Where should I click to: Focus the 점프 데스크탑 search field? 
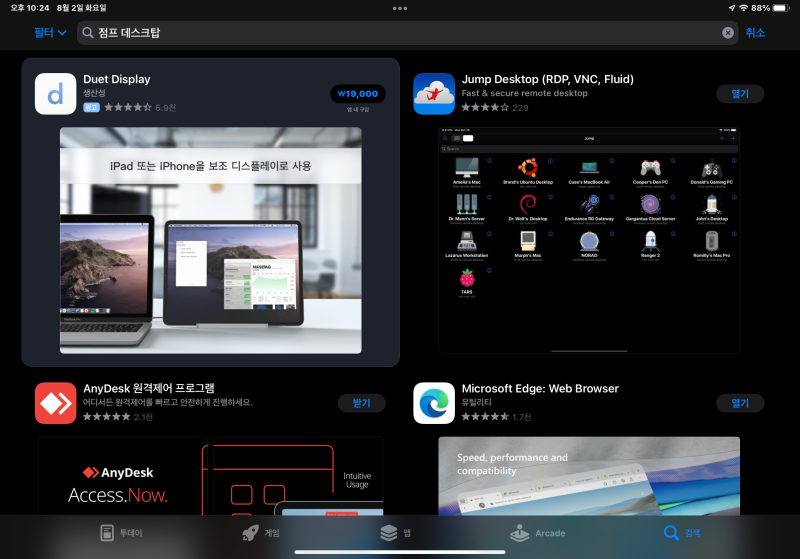407,33
